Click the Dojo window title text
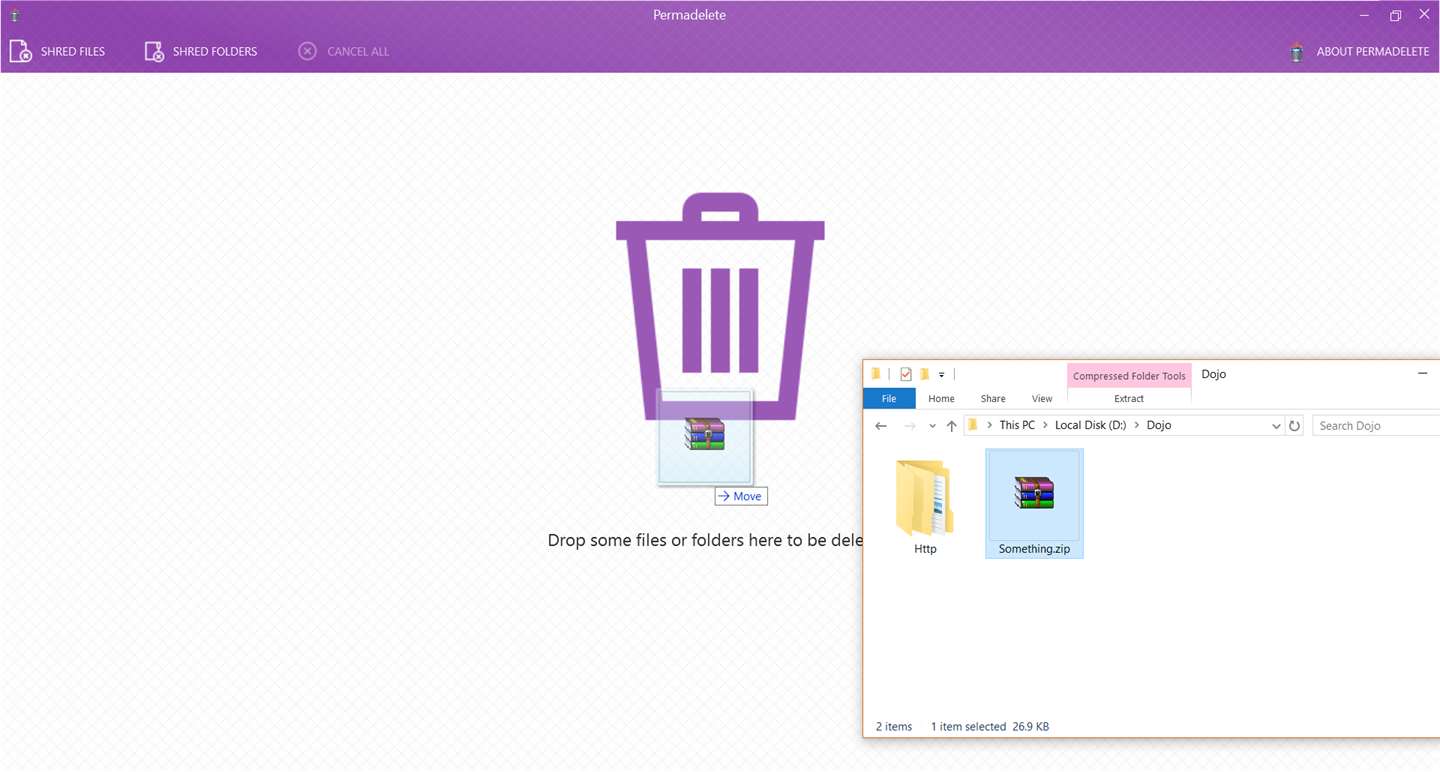 [x=1213, y=374]
